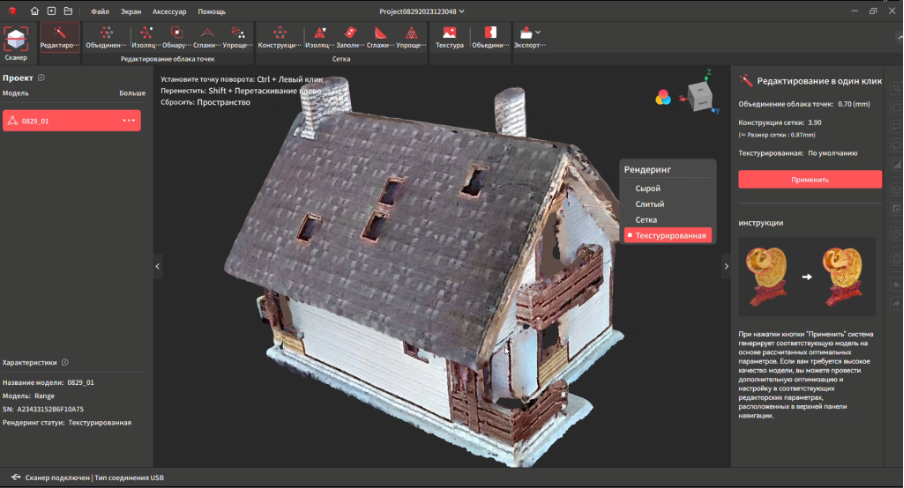
Task: Select the Сырой rendering option
Action: click(x=648, y=188)
